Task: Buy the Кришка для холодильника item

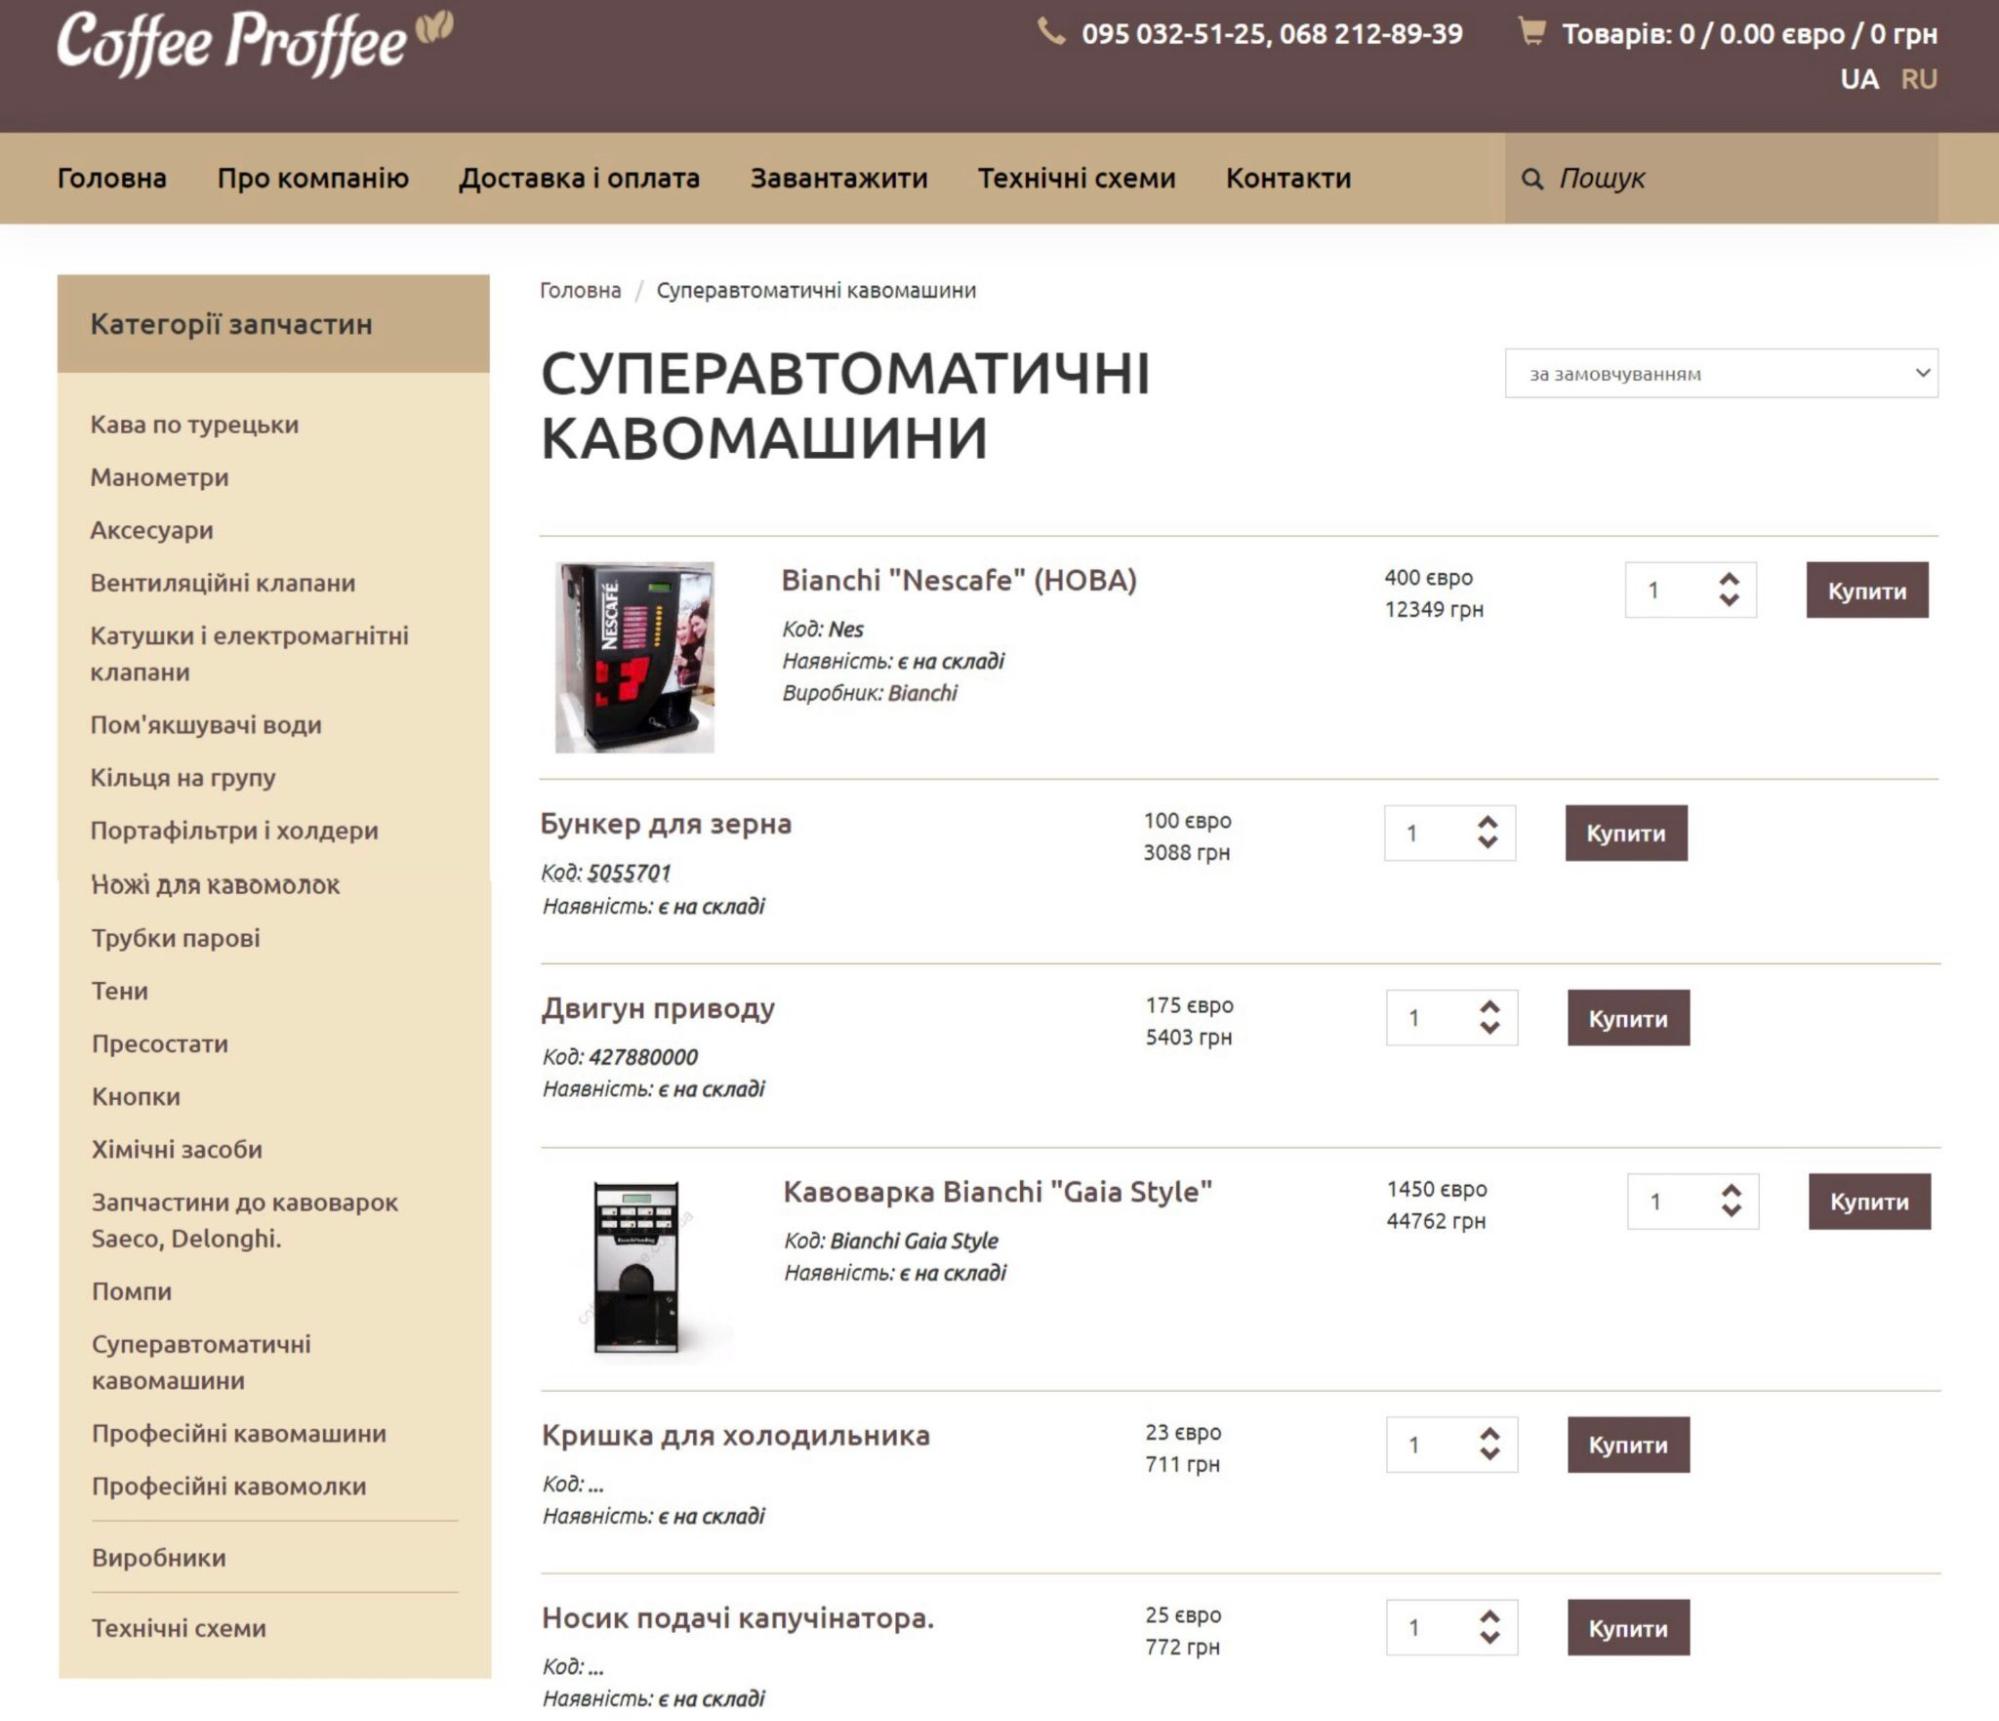Action: tap(1628, 1444)
